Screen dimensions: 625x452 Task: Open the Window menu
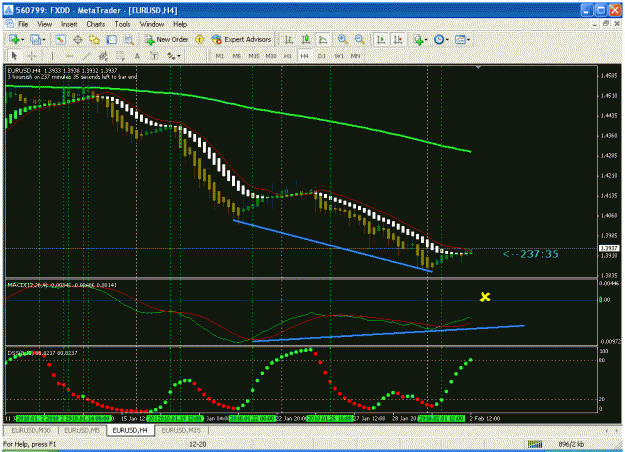[x=152, y=24]
